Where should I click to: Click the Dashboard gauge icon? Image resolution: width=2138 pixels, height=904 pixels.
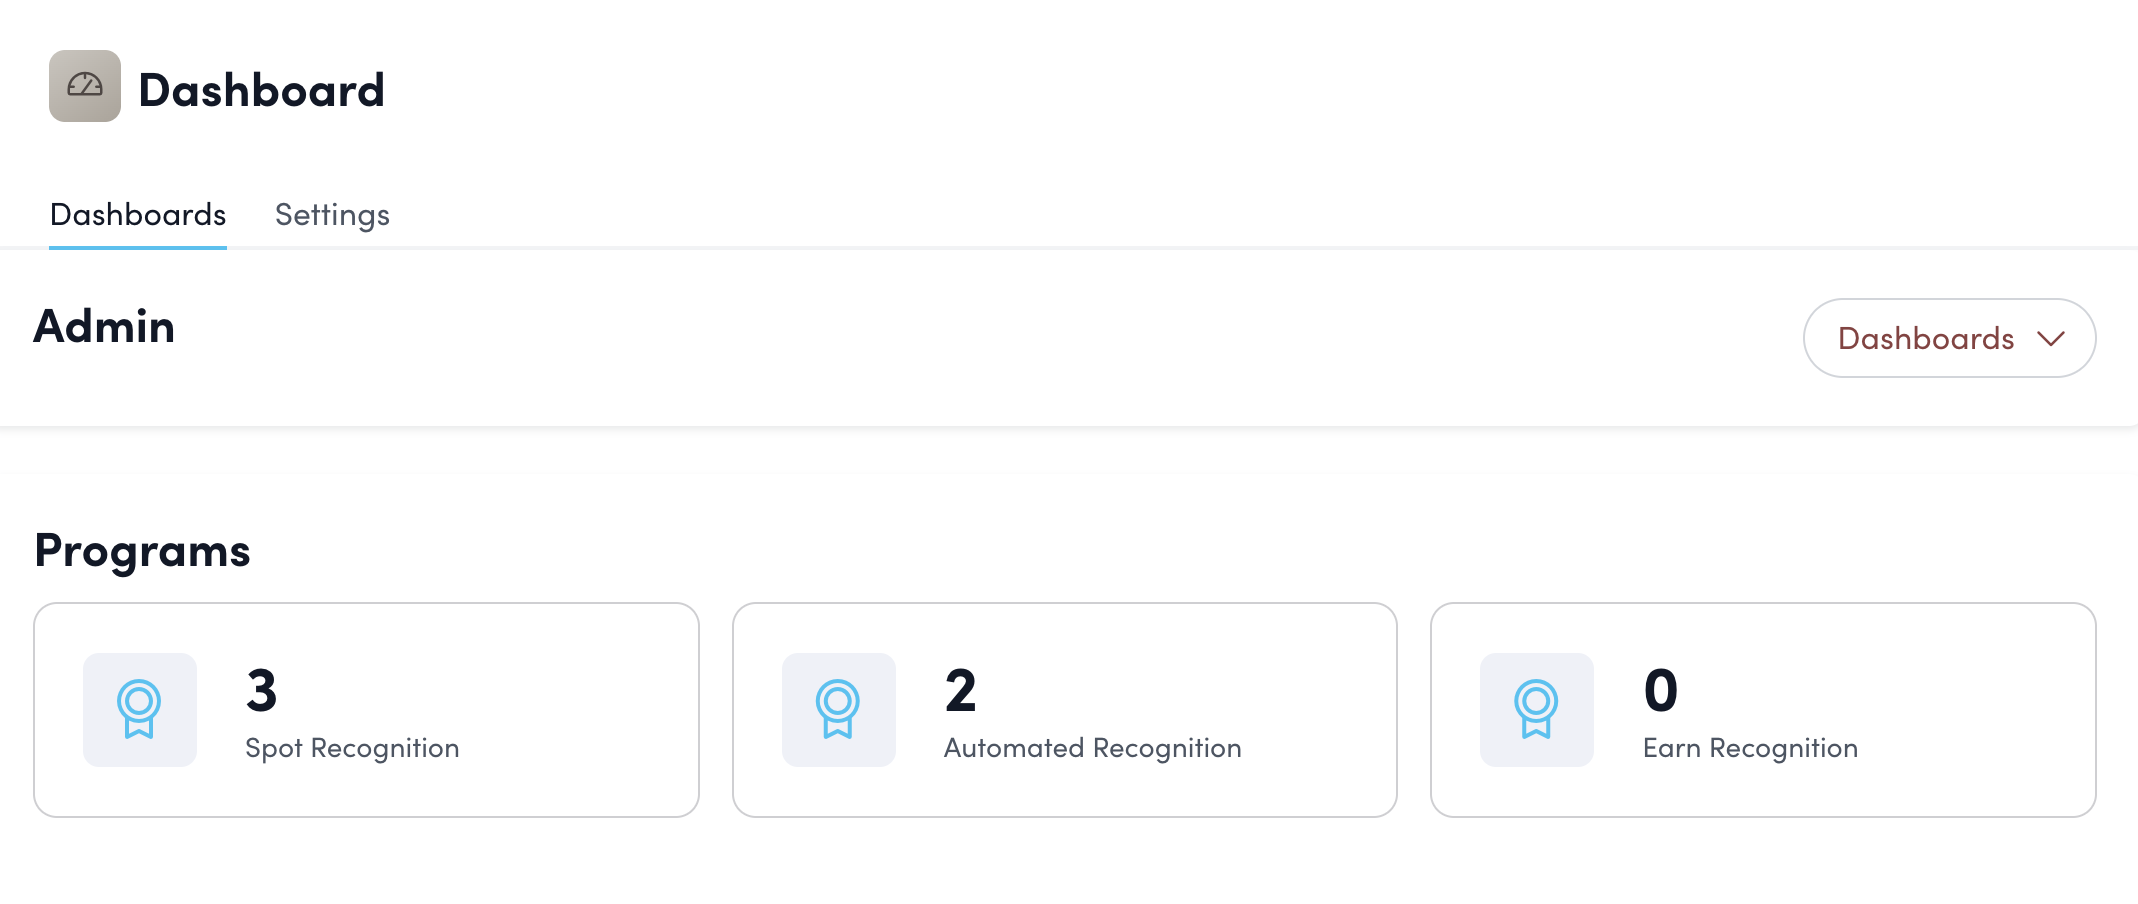[85, 86]
